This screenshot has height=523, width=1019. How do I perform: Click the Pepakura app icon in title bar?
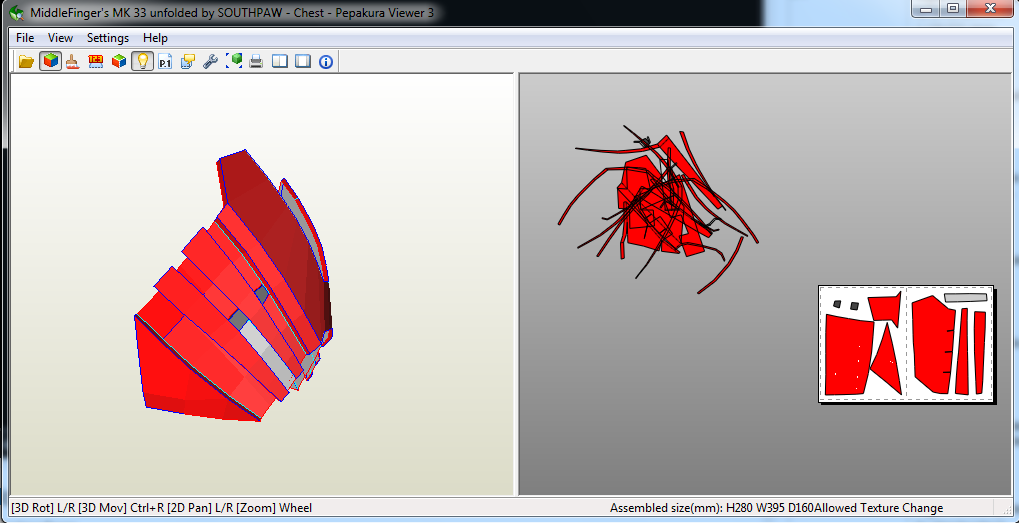(17, 12)
